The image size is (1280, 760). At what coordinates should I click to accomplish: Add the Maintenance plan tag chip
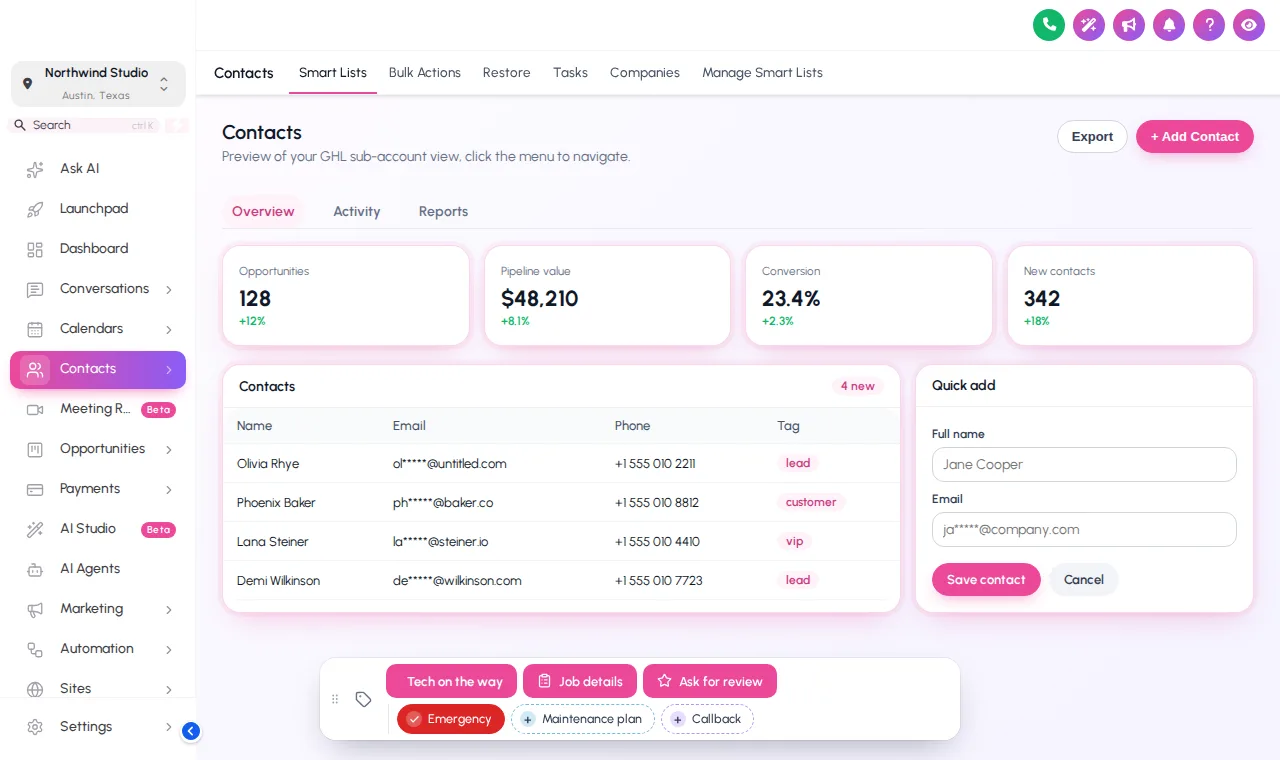coord(583,719)
